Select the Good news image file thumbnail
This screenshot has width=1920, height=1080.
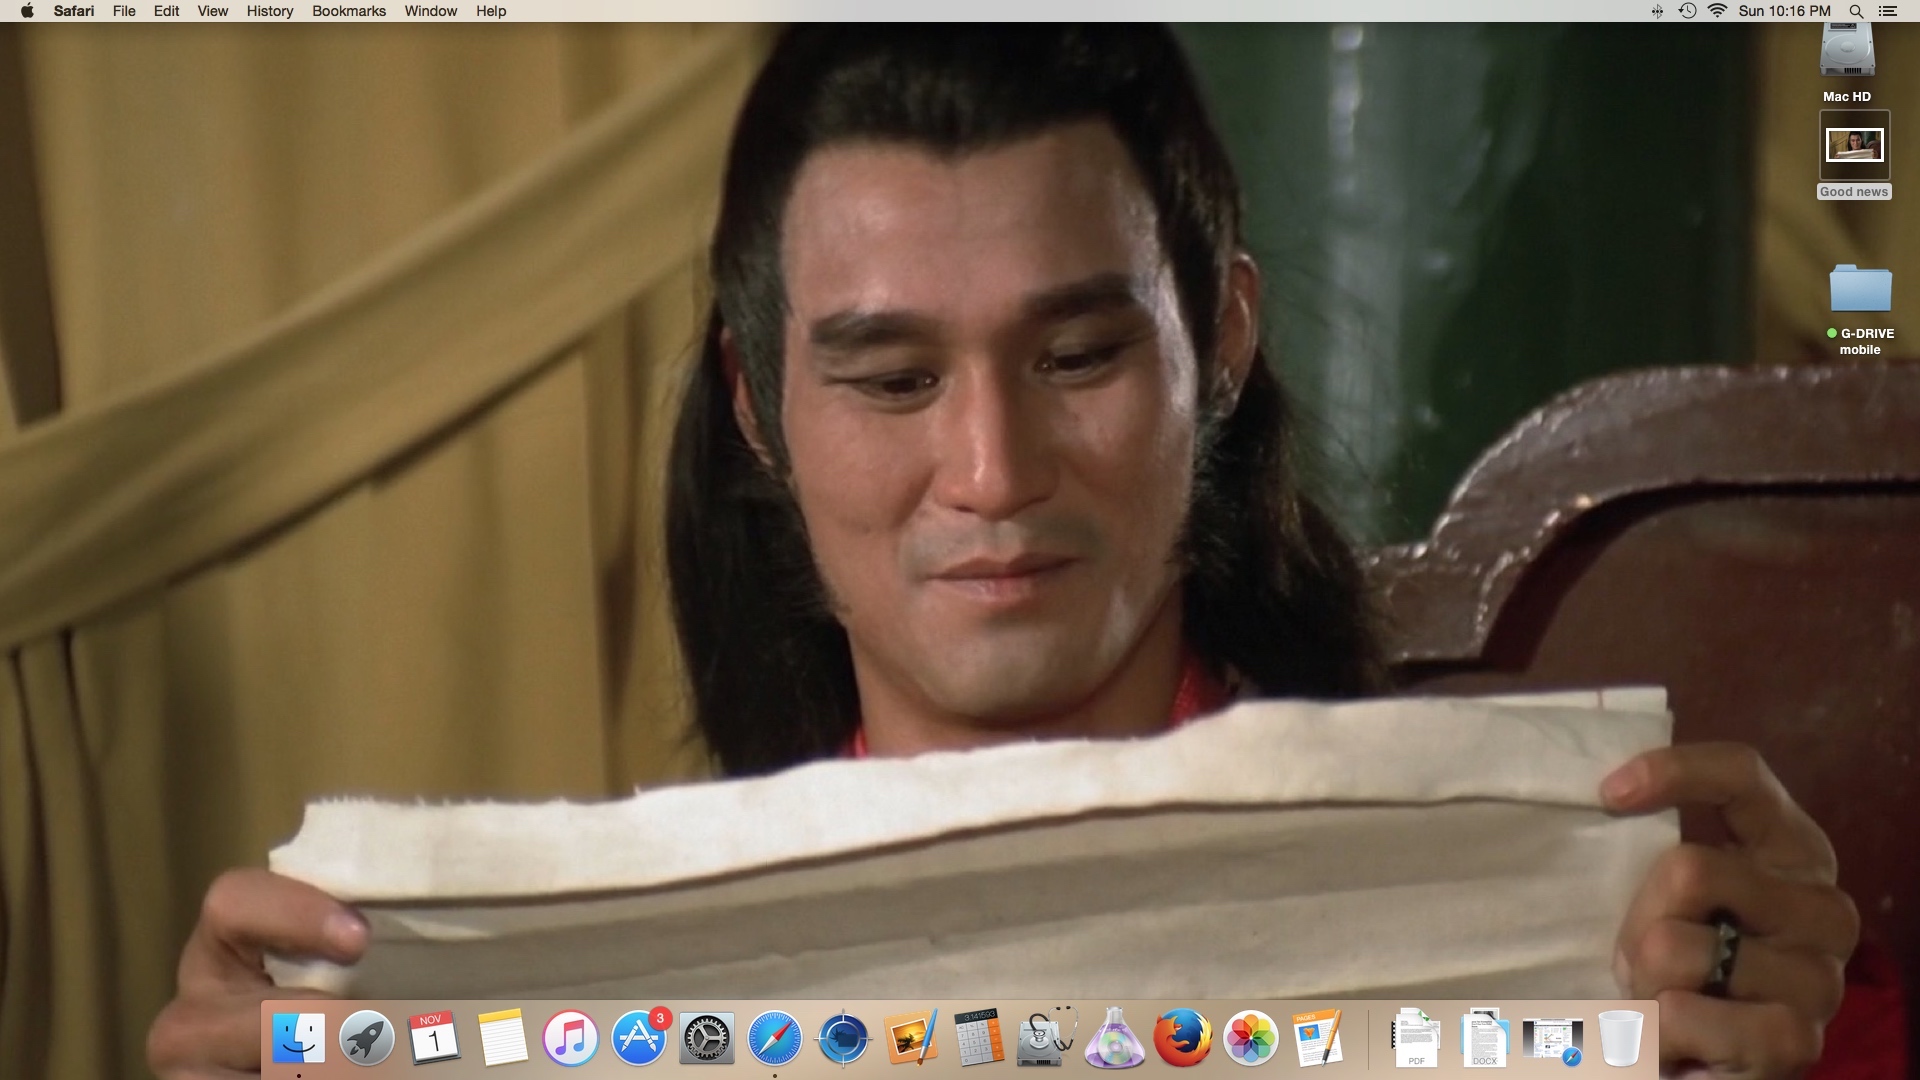pos(1854,145)
